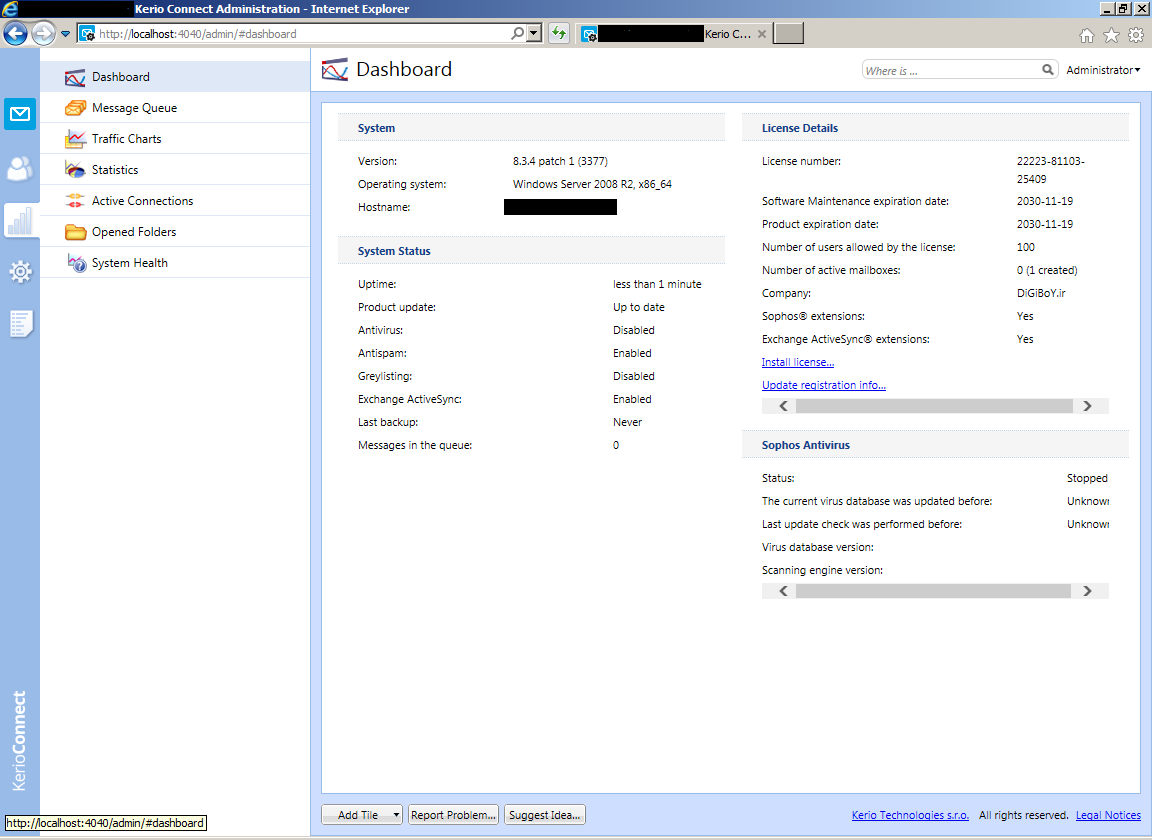1152x840 pixels.
Task: Open the logs page icon in left rail
Action: pyautogui.click(x=20, y=323)
